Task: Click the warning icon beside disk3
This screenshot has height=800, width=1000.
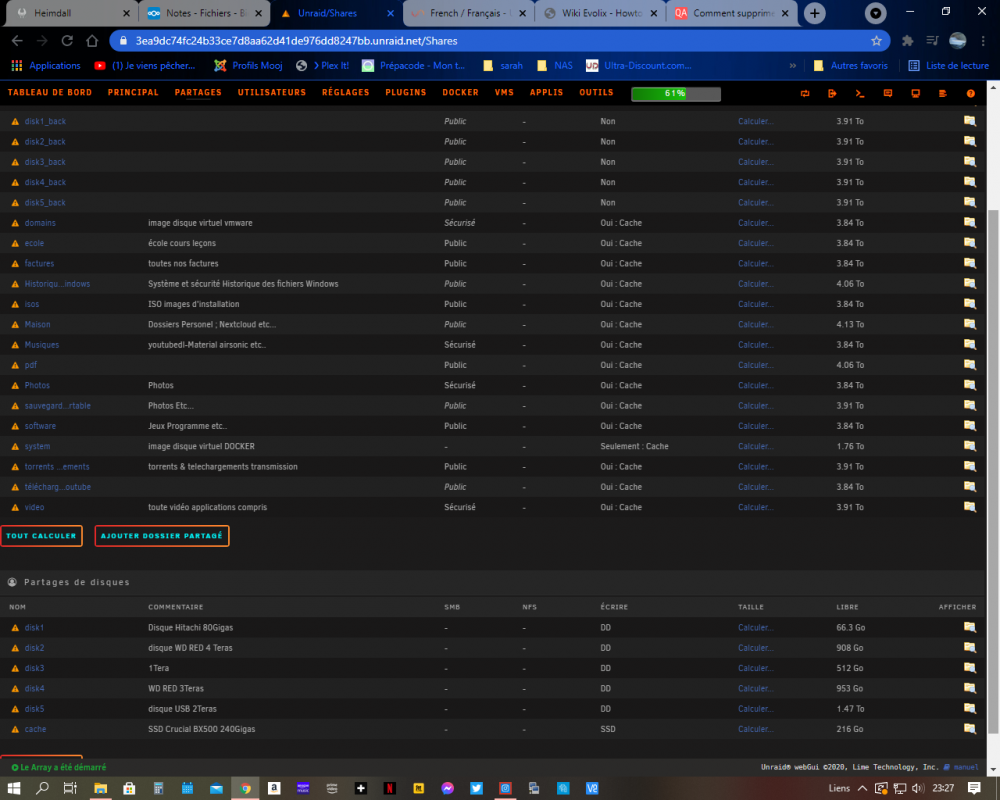Action: (x=15, y=669)
